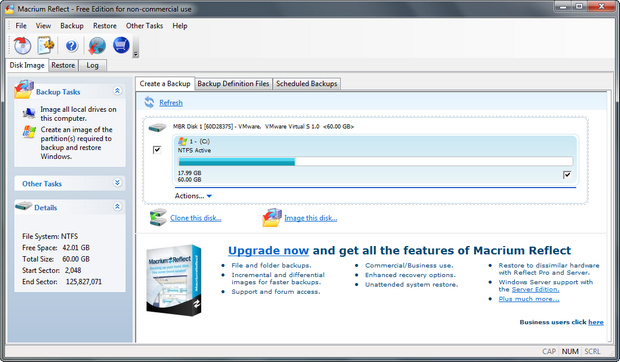Click the NUM status bar indicator

(570, 351)
